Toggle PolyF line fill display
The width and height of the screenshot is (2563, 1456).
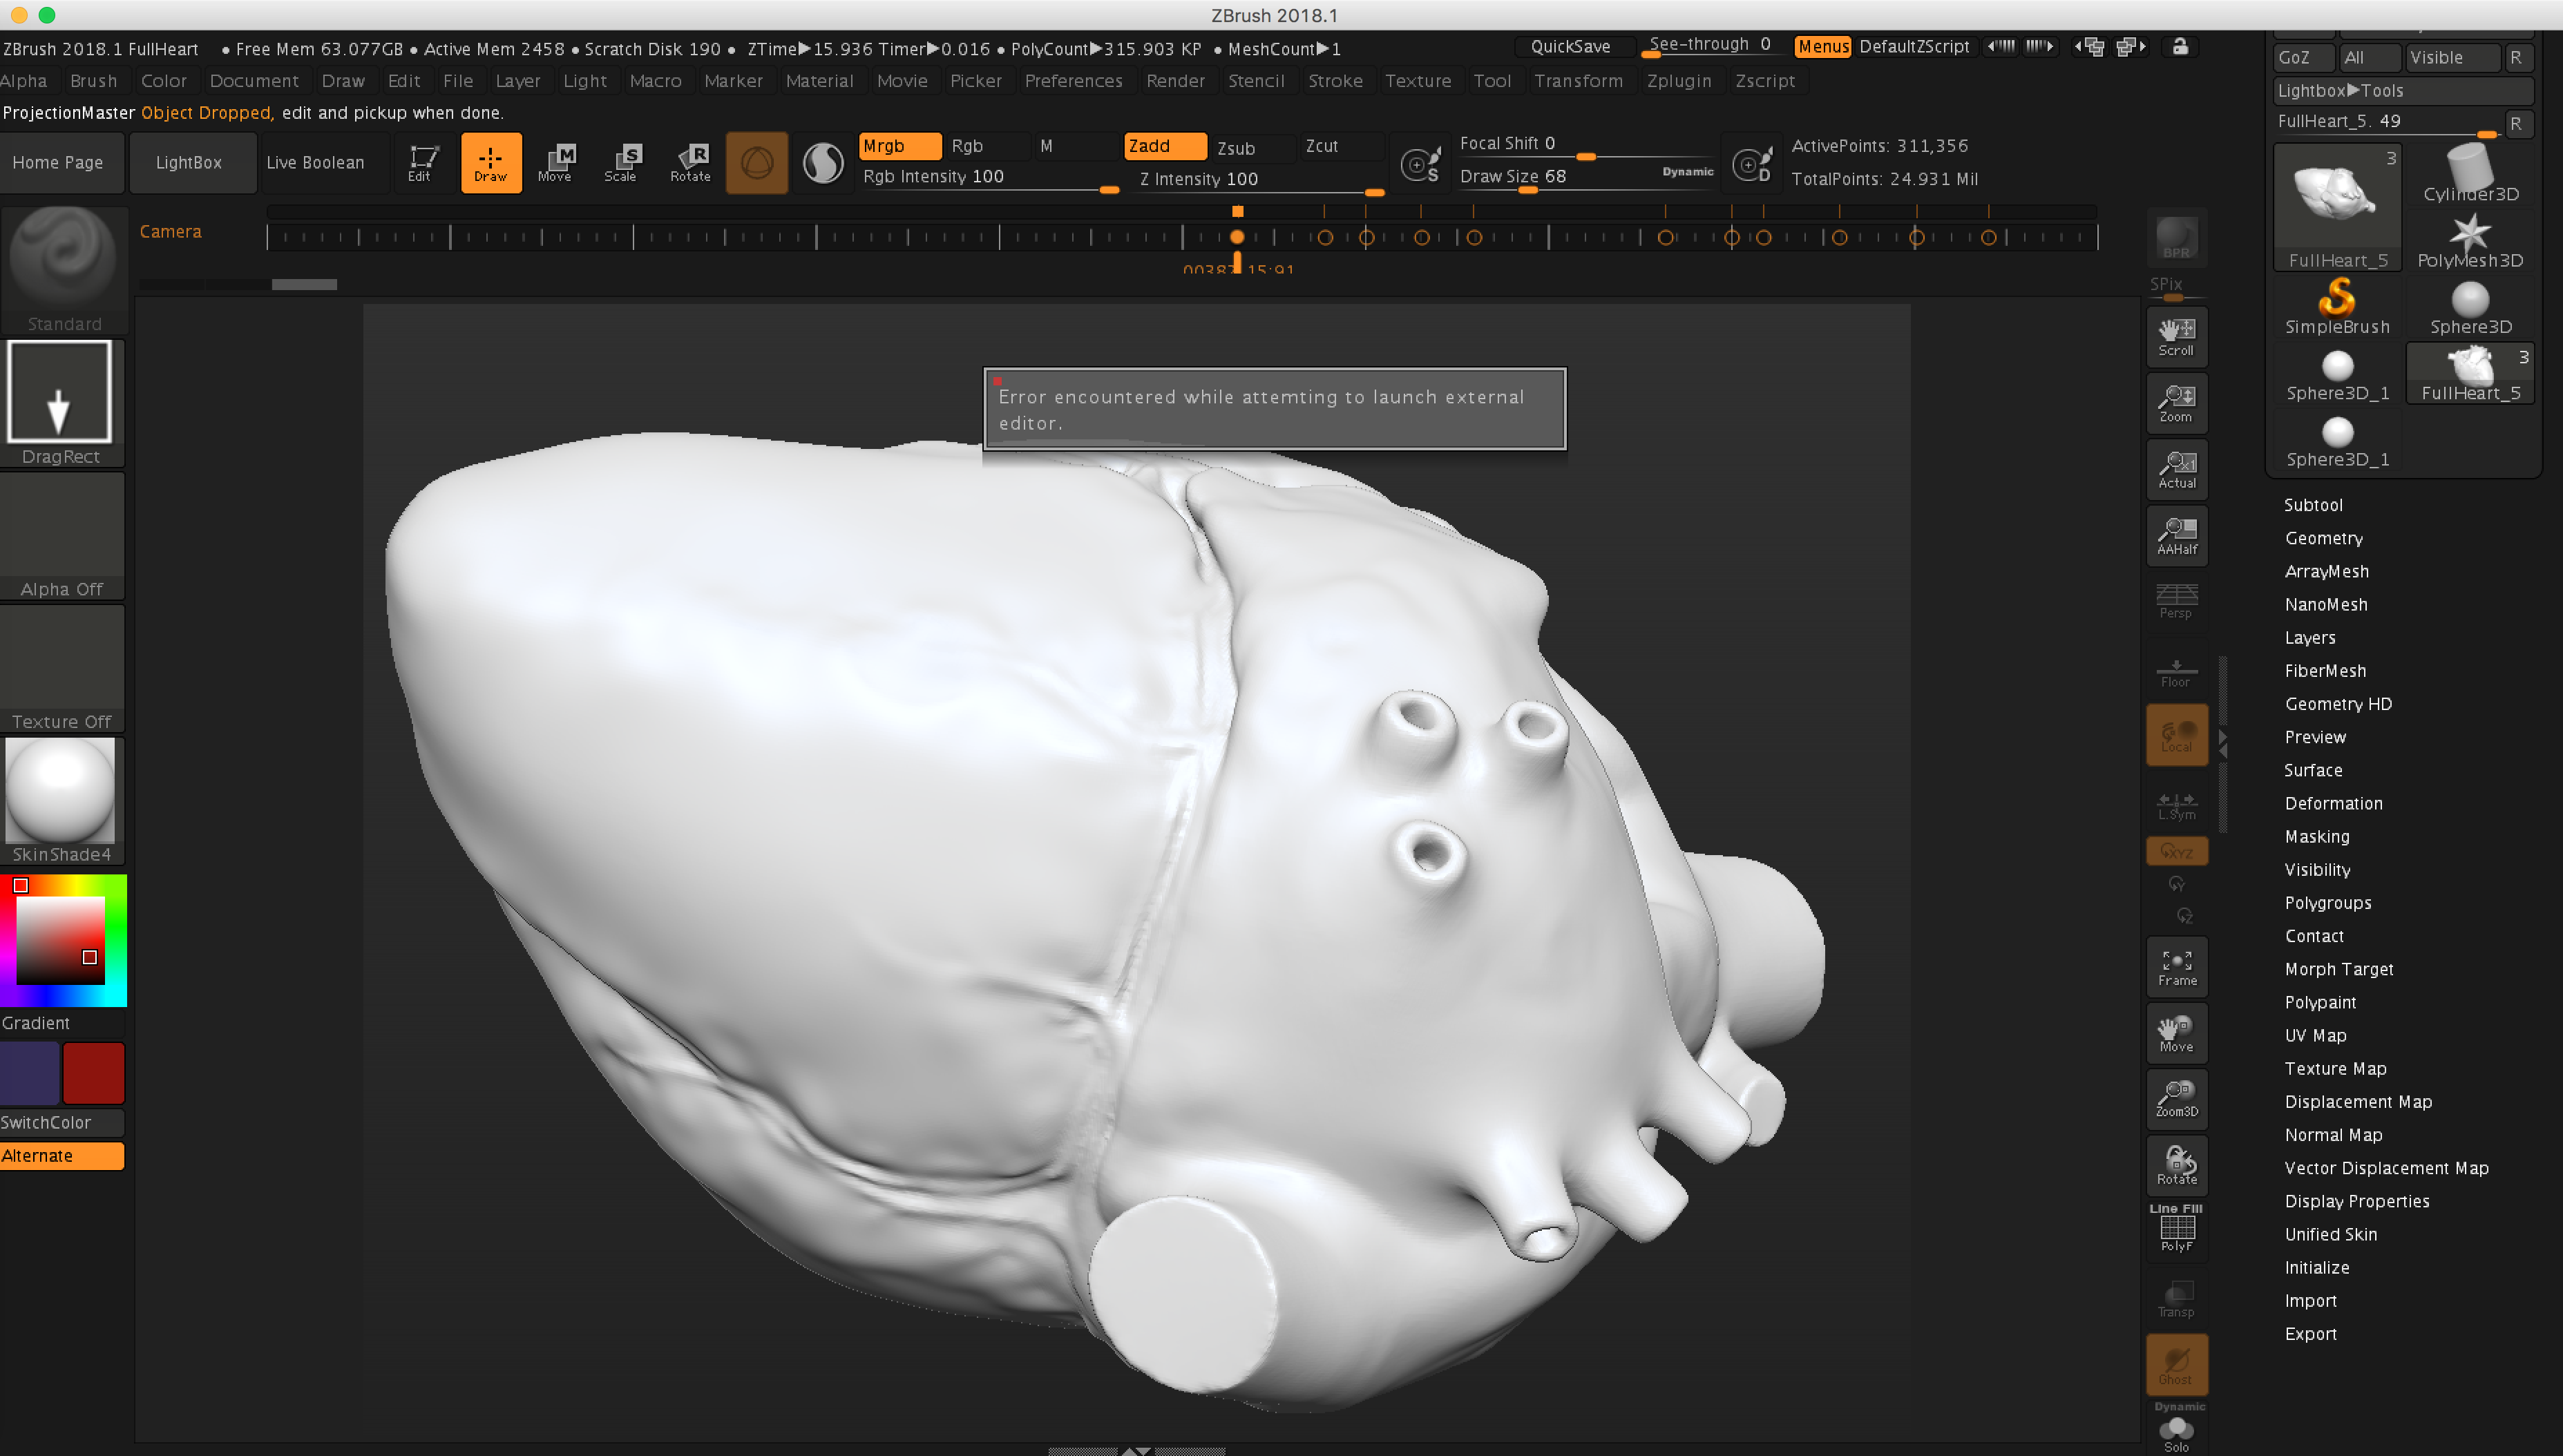point(2176,1230)
